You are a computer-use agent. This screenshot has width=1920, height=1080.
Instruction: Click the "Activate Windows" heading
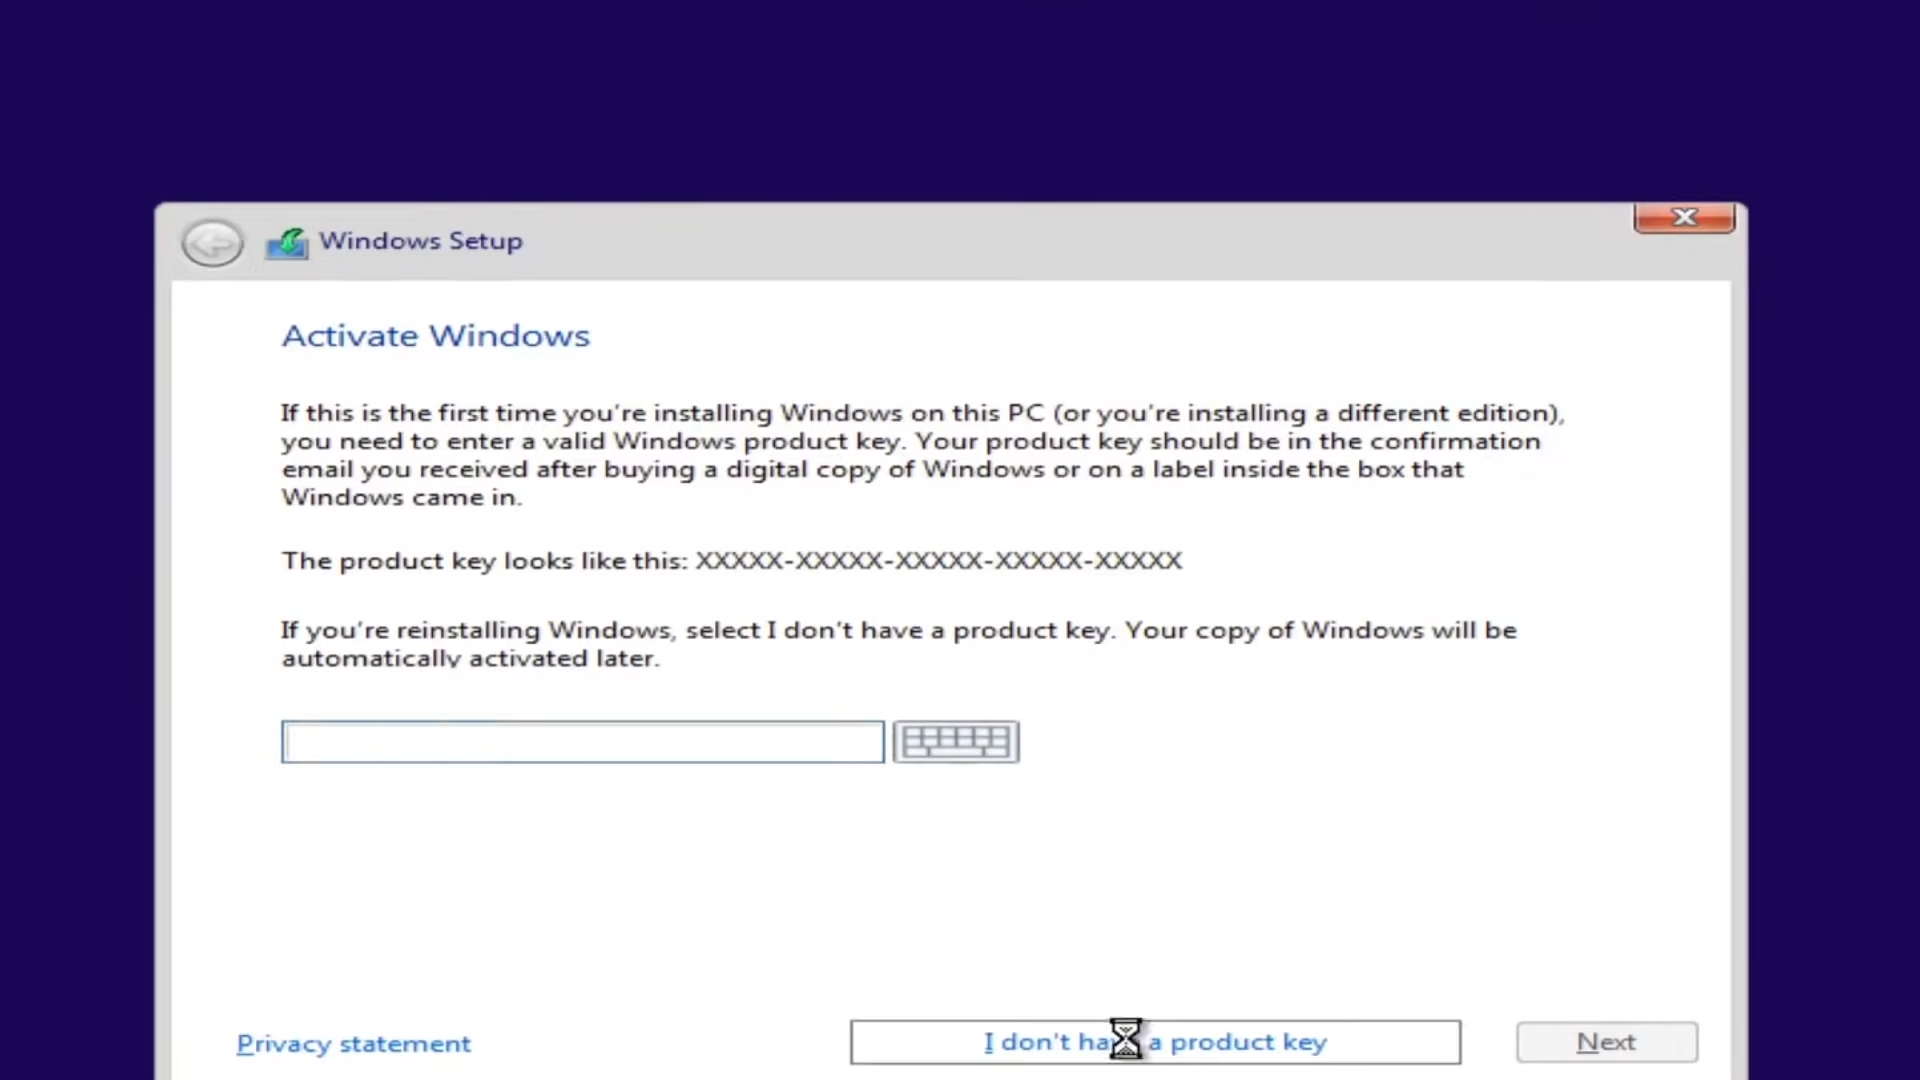436,336
